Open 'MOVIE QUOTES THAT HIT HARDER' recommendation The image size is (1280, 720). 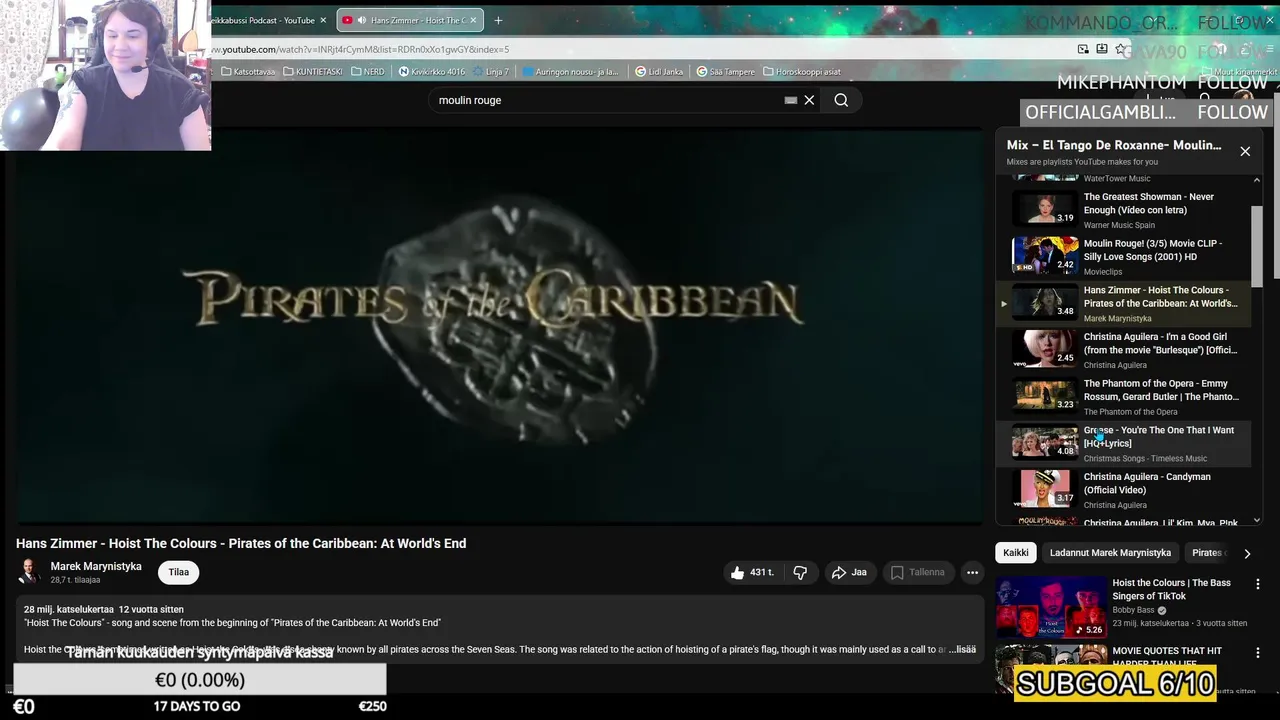(1167, 657)
